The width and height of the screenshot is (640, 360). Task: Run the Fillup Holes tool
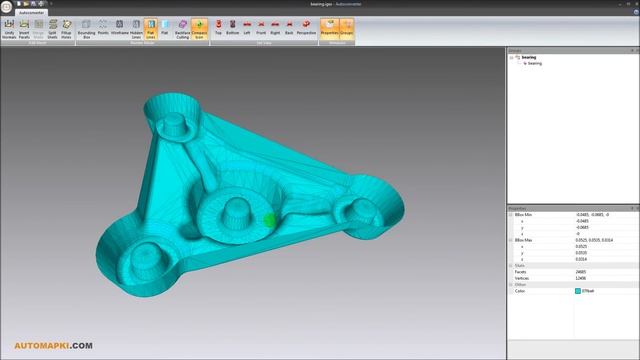pos(67,29)
